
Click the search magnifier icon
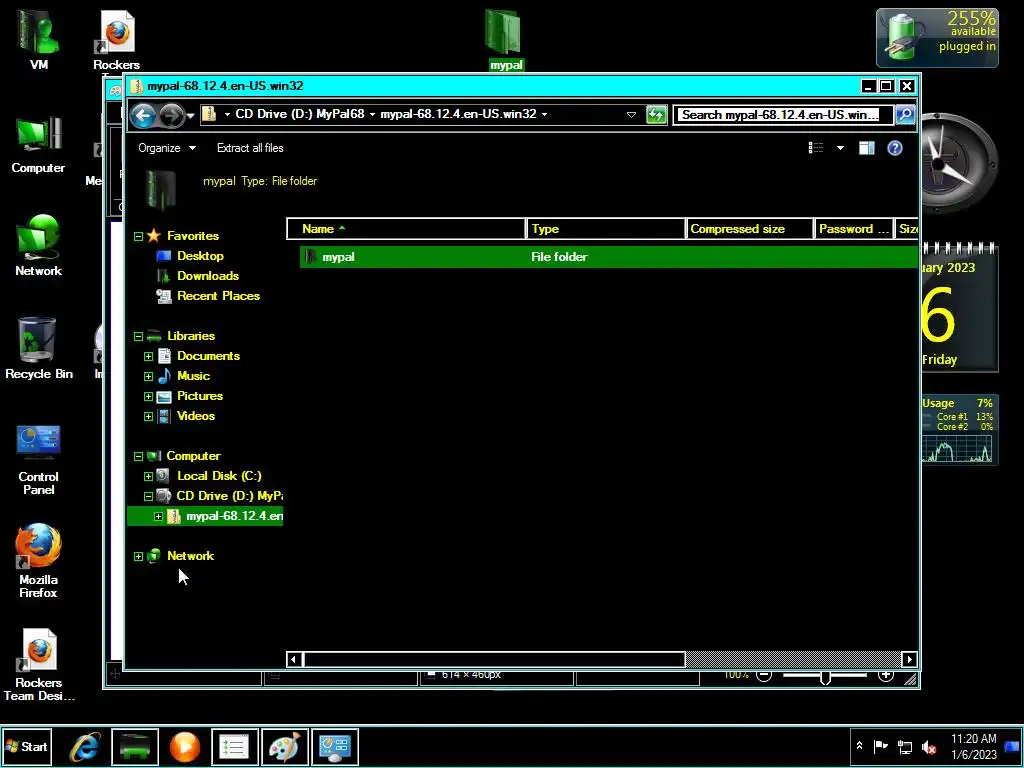pos(905,115)
